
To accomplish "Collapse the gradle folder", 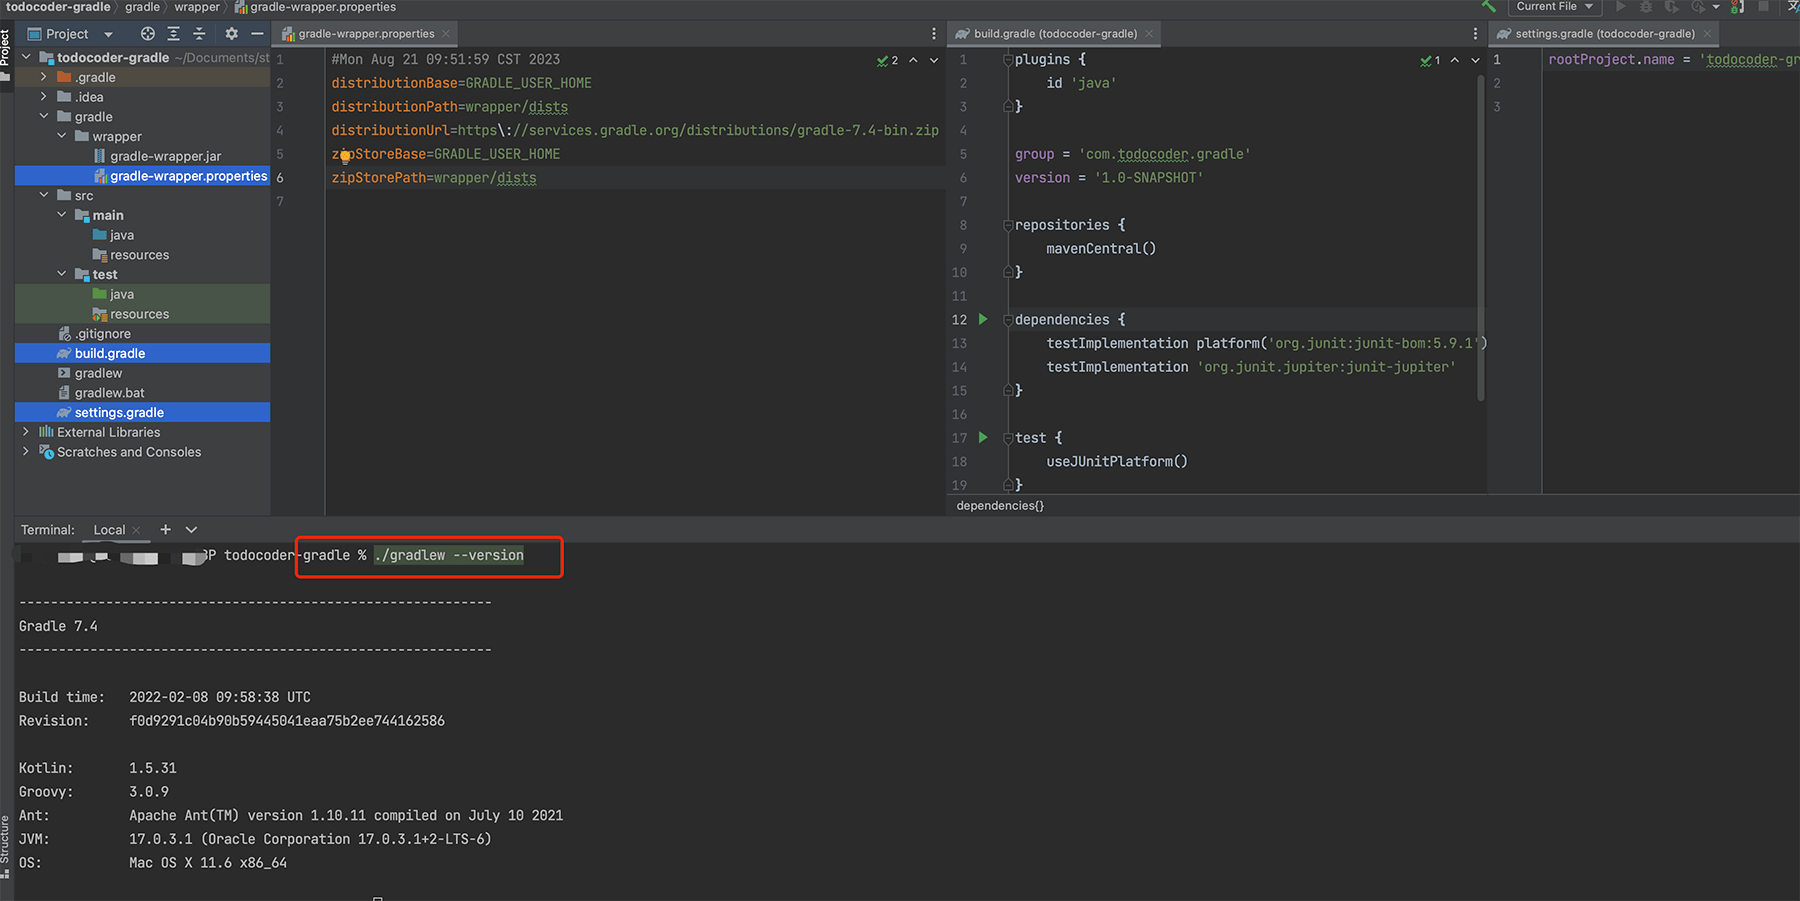I will point(44,117).
